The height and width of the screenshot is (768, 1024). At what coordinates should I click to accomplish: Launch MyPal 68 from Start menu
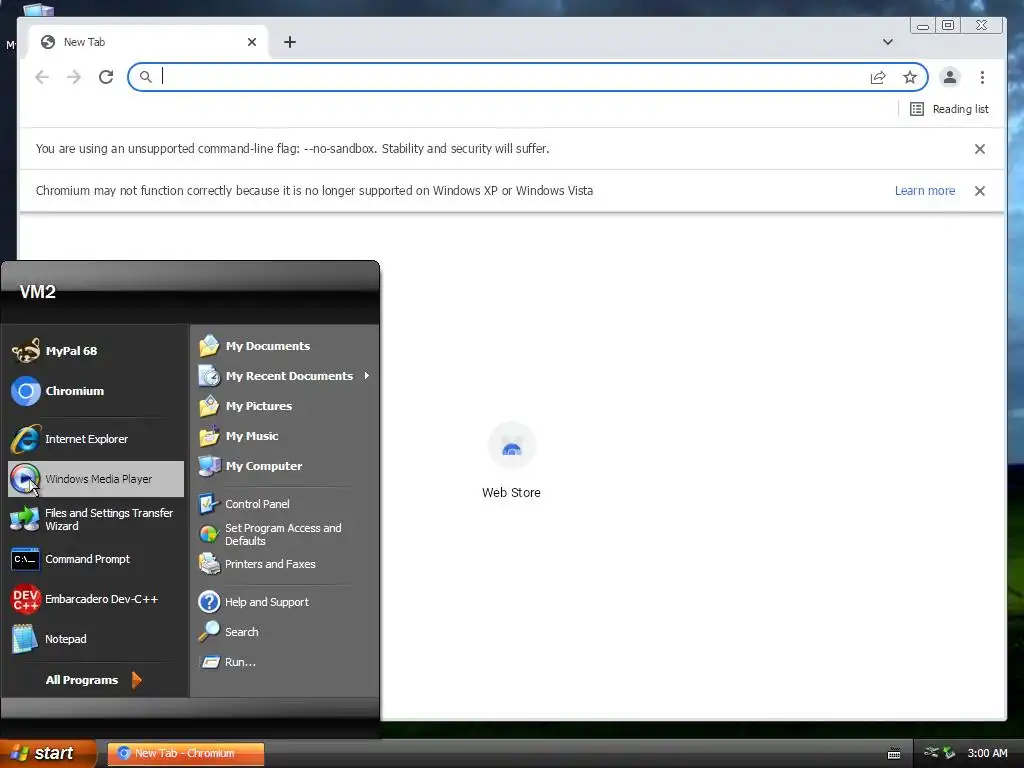[x=95, y=351]
